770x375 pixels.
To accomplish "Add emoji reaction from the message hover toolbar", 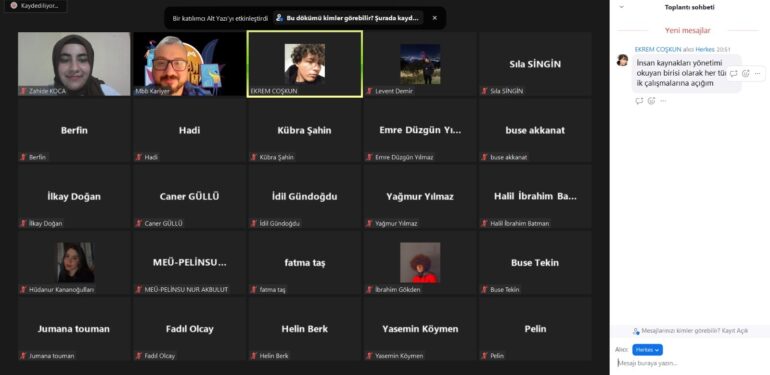I will point(746,74).
